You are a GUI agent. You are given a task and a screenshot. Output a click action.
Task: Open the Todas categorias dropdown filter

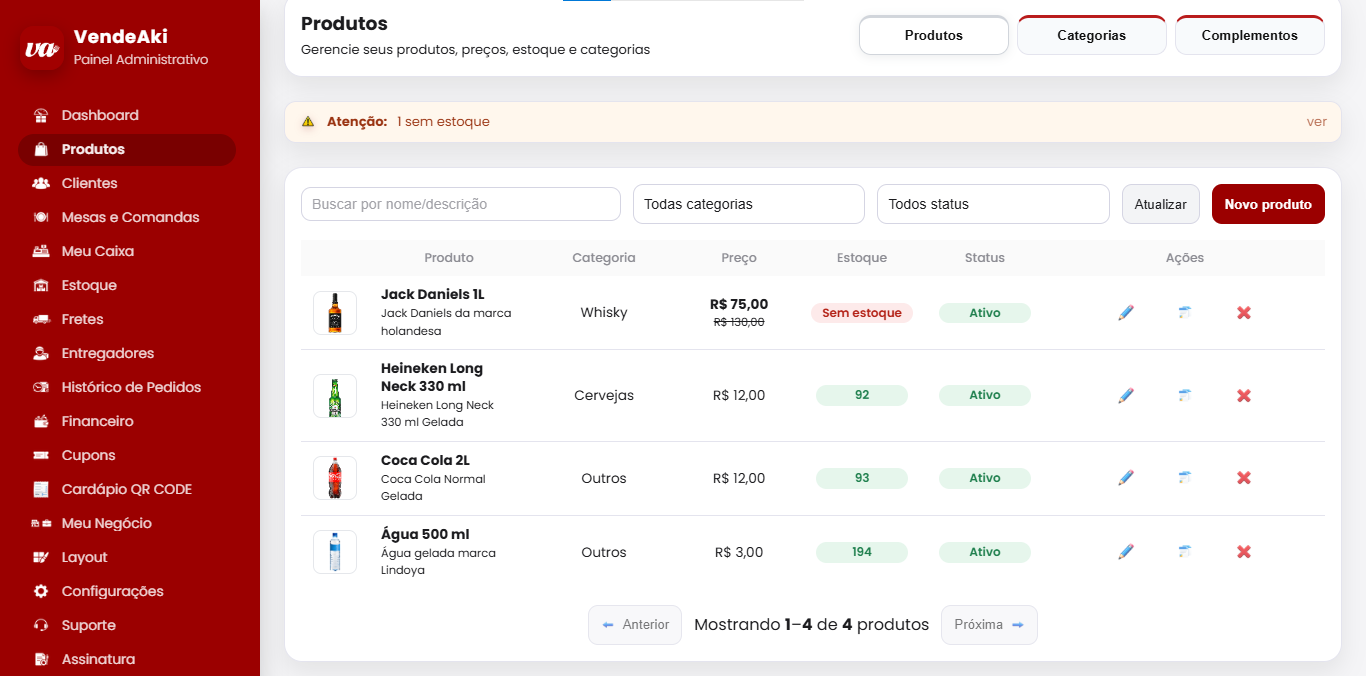(x=748, y=204)
